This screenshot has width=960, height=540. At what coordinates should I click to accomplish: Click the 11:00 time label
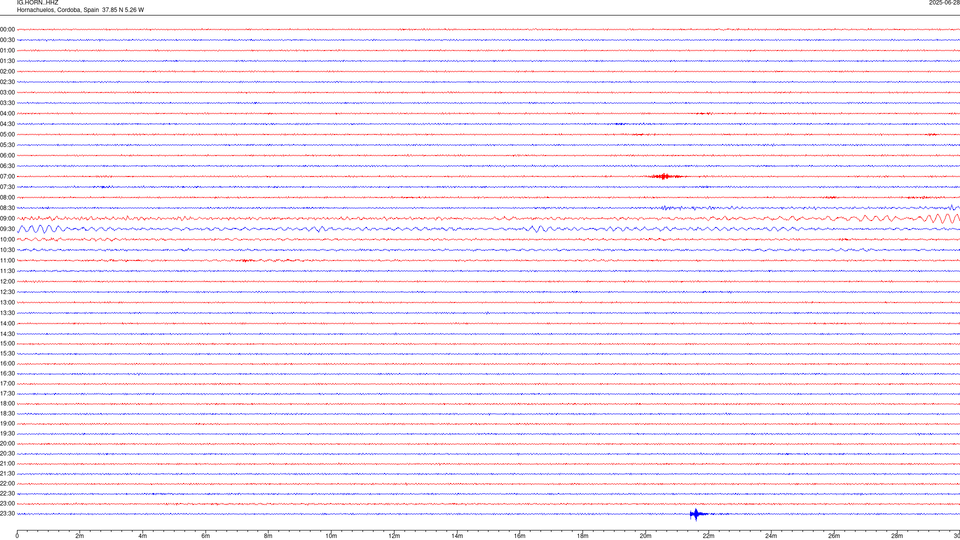(x=7, y=260)
